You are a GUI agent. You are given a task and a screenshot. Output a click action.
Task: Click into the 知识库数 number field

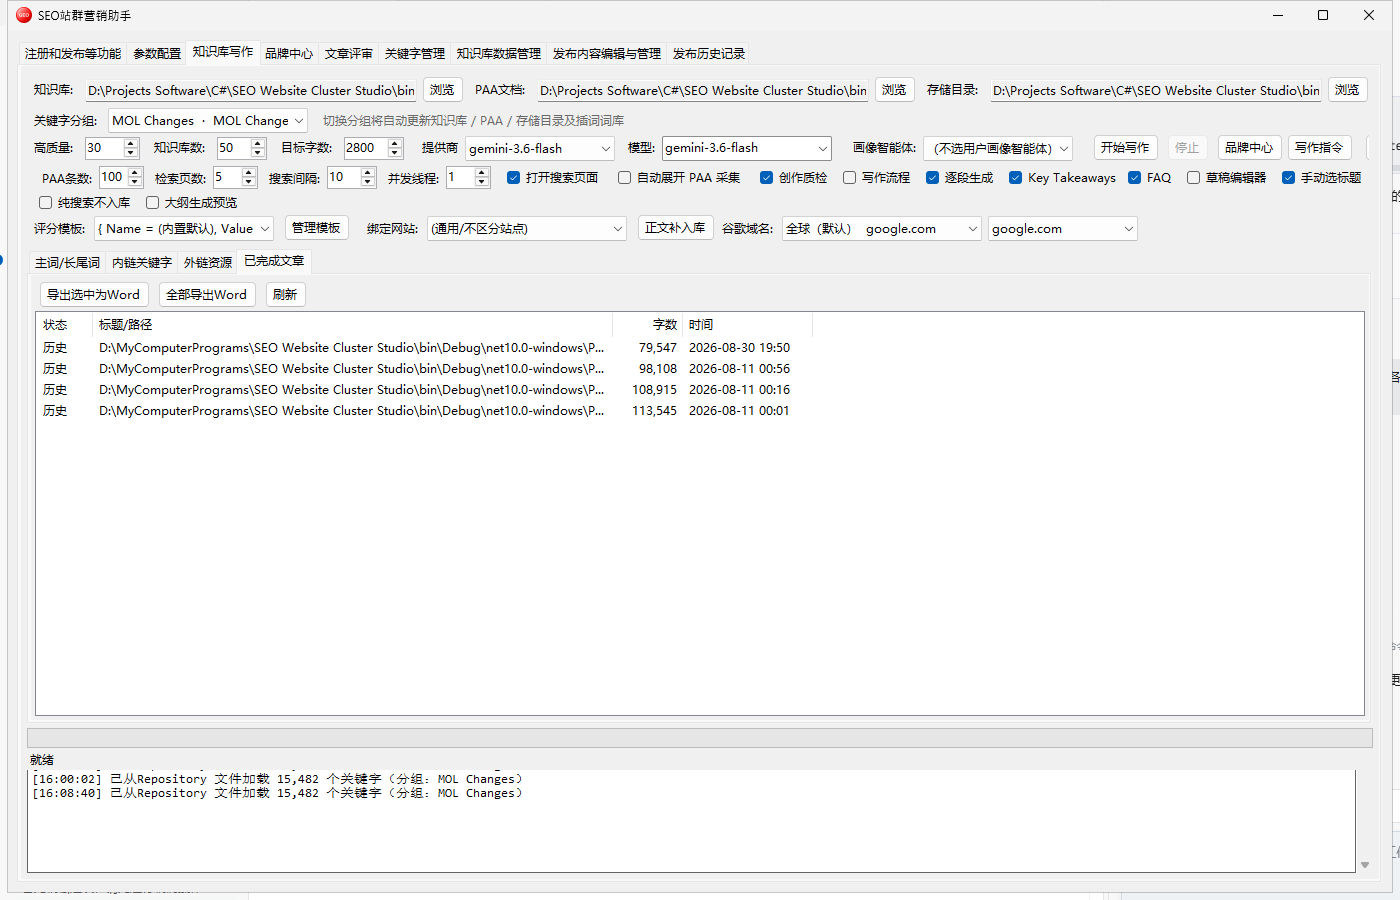click(x=233, y=149)
